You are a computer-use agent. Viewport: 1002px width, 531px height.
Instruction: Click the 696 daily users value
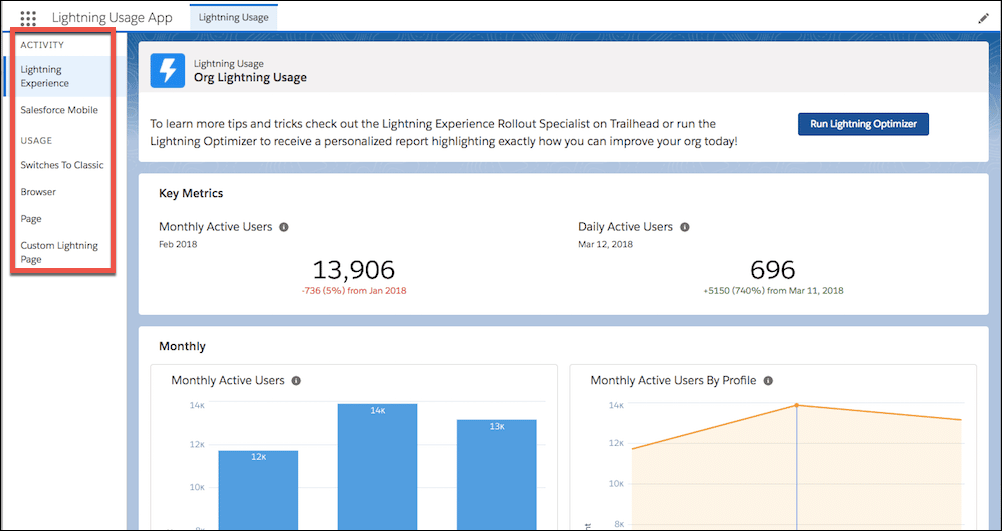click(x=773, y=270)
